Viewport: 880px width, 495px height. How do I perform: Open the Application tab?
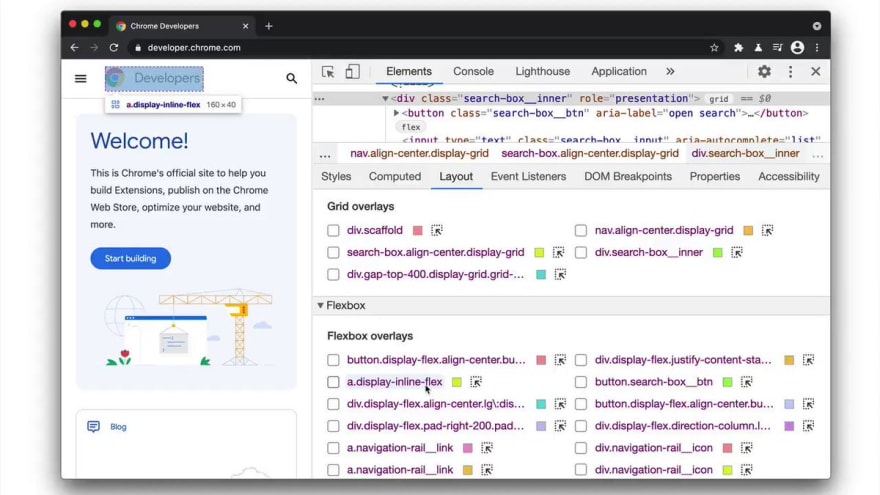618,71
